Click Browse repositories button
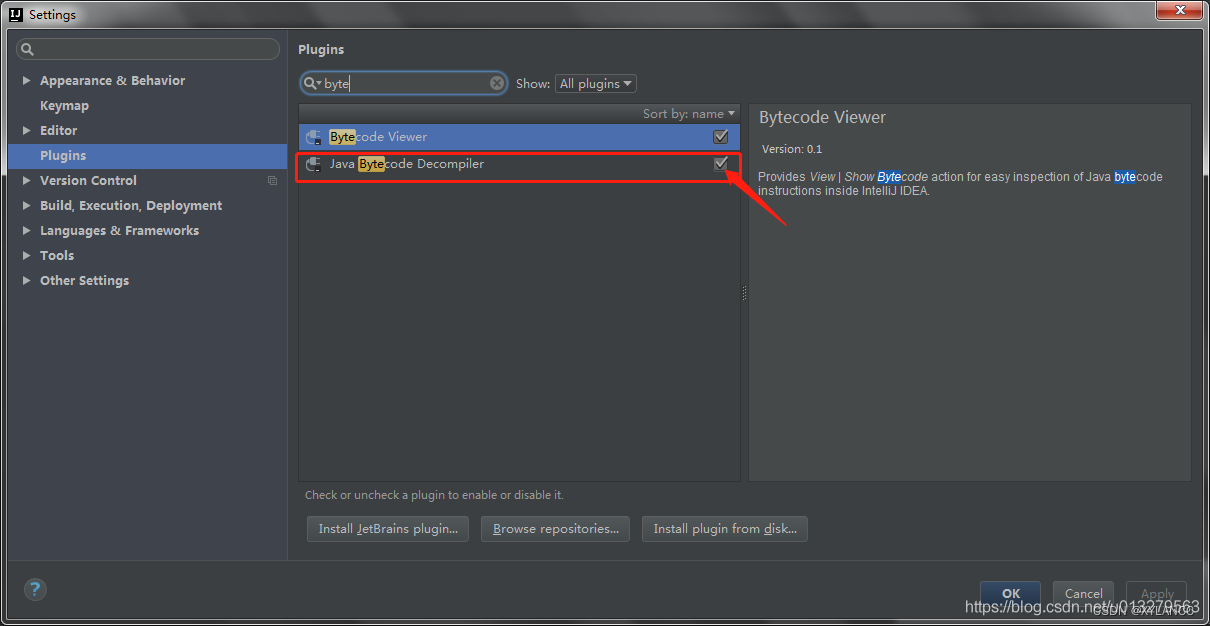Image resolution: width=1210 pixels, height=626 pixels. (555, 529)
